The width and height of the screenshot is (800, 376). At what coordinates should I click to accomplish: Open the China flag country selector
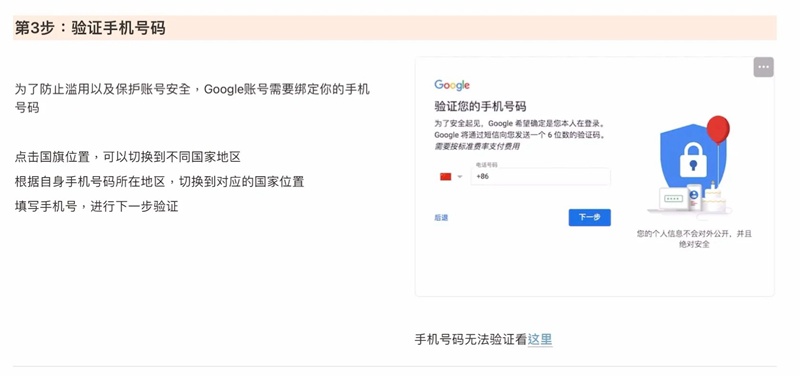(451, 177)
